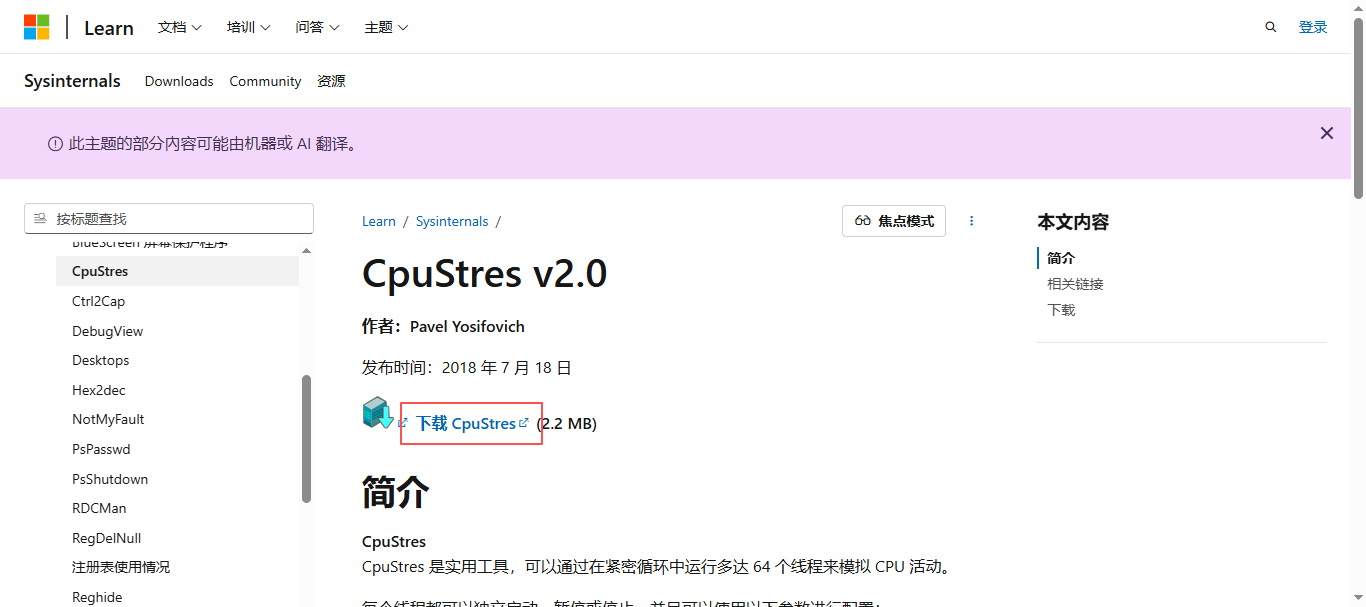Click the CpuStres v2.0 title
Viewport: 1366px width, 607px height.
(484, 273)
